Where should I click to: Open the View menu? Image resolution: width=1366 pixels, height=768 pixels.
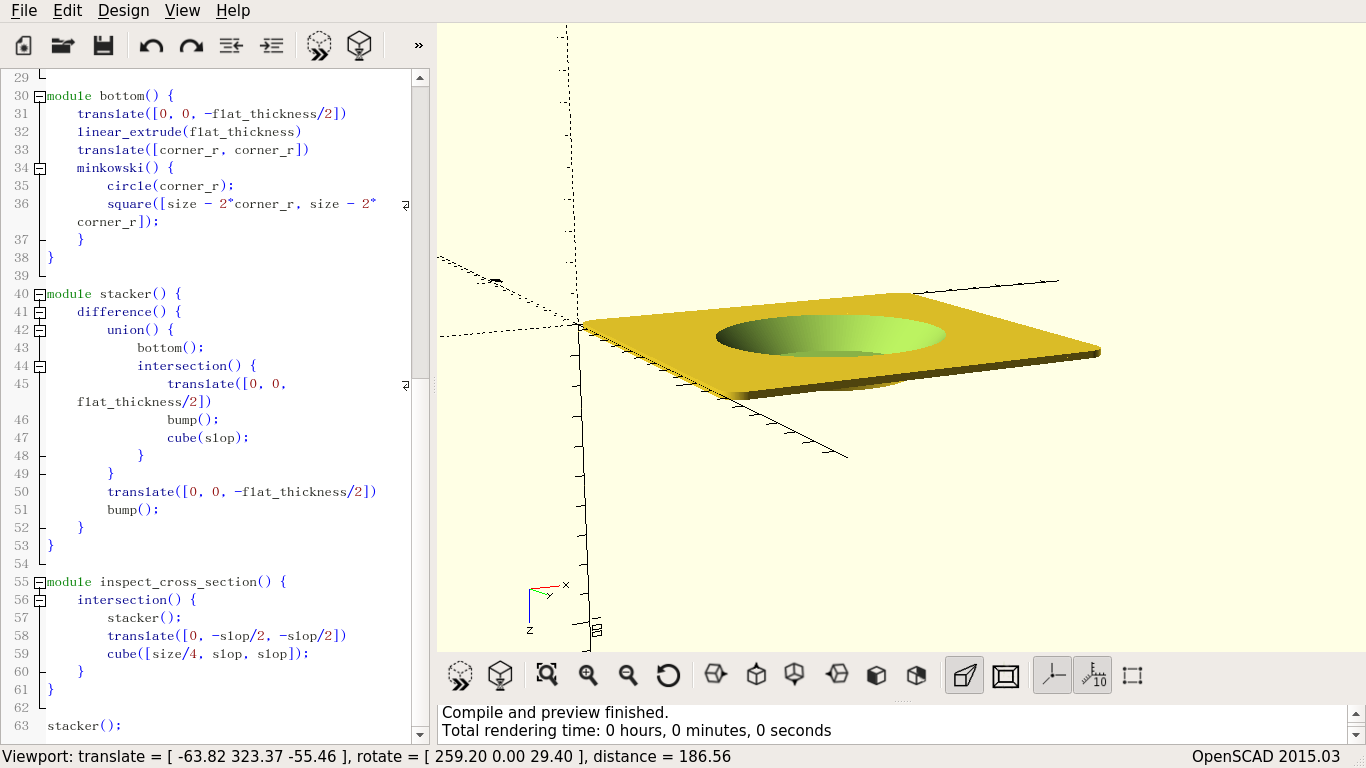click(182, 11)
